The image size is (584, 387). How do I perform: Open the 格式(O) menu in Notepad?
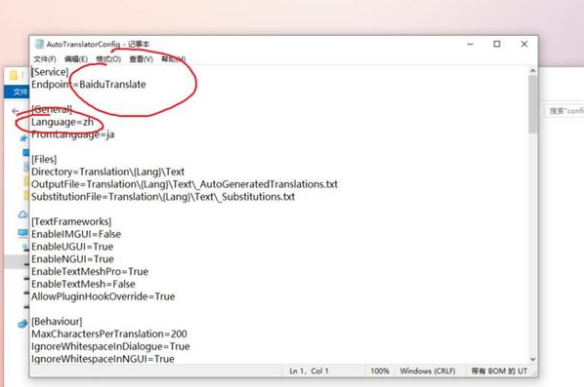pyautogui.click(x=108, y=59)
